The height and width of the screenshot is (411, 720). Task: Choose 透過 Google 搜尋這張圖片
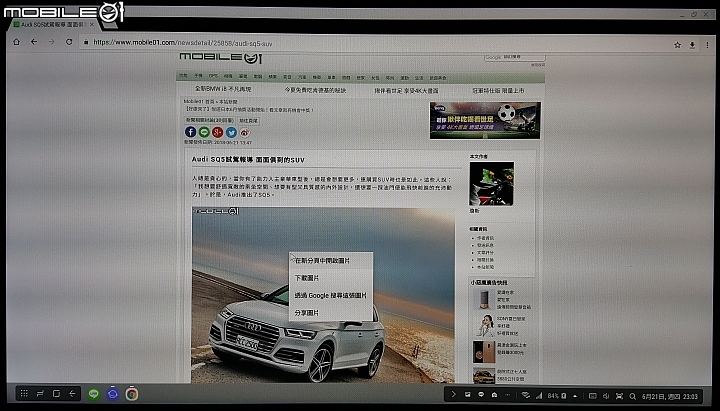point(331,295)
